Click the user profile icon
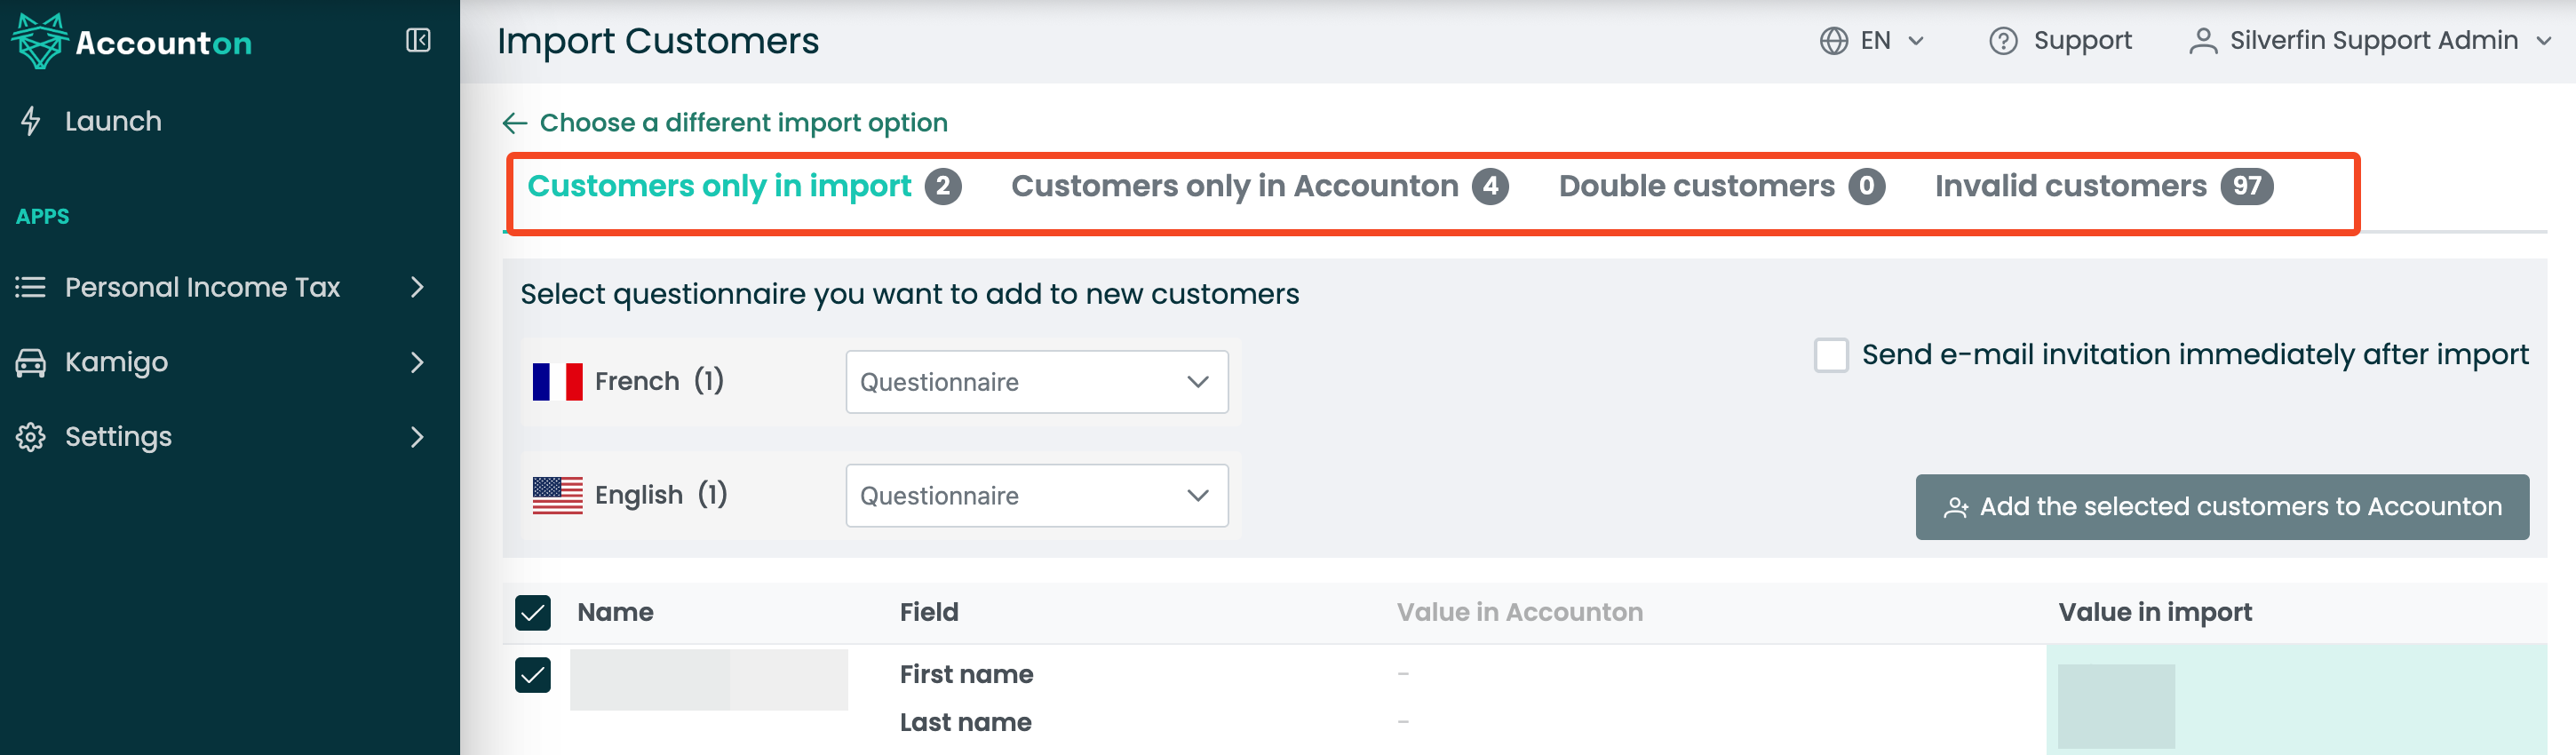 click(2202, 41)
